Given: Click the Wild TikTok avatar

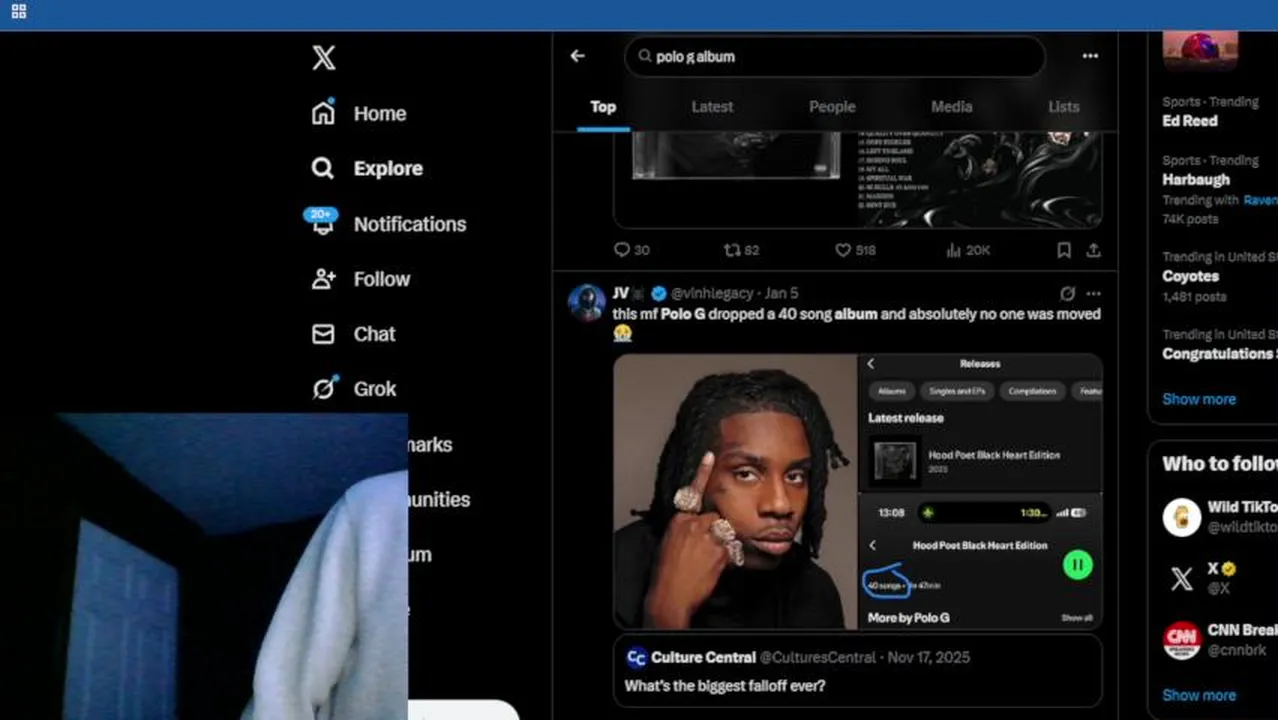Looking at the screenshot, I should tap(1181, 517).
